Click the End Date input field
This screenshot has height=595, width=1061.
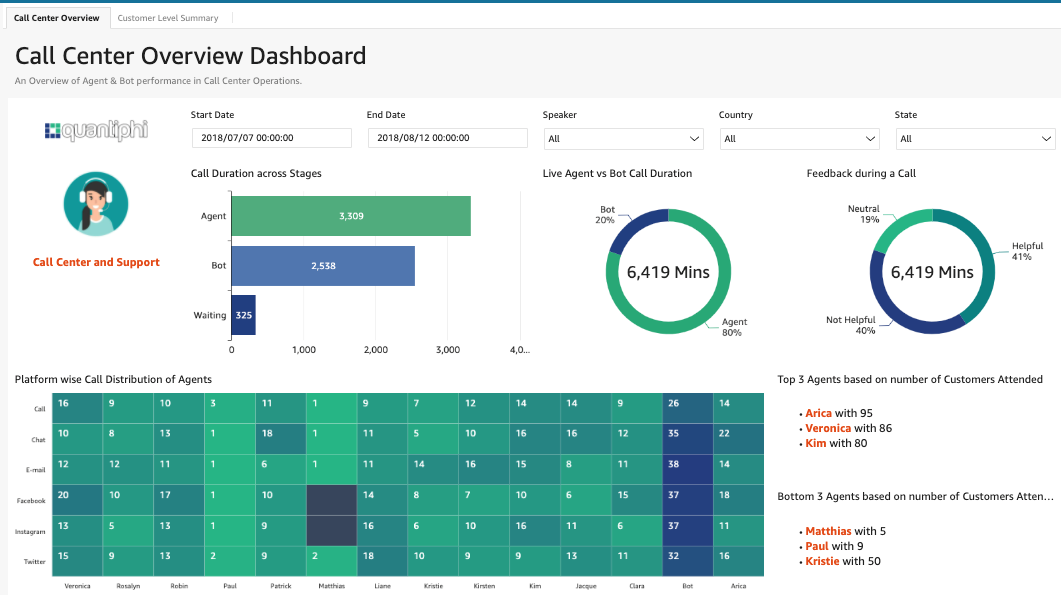[x=447, y=138]
